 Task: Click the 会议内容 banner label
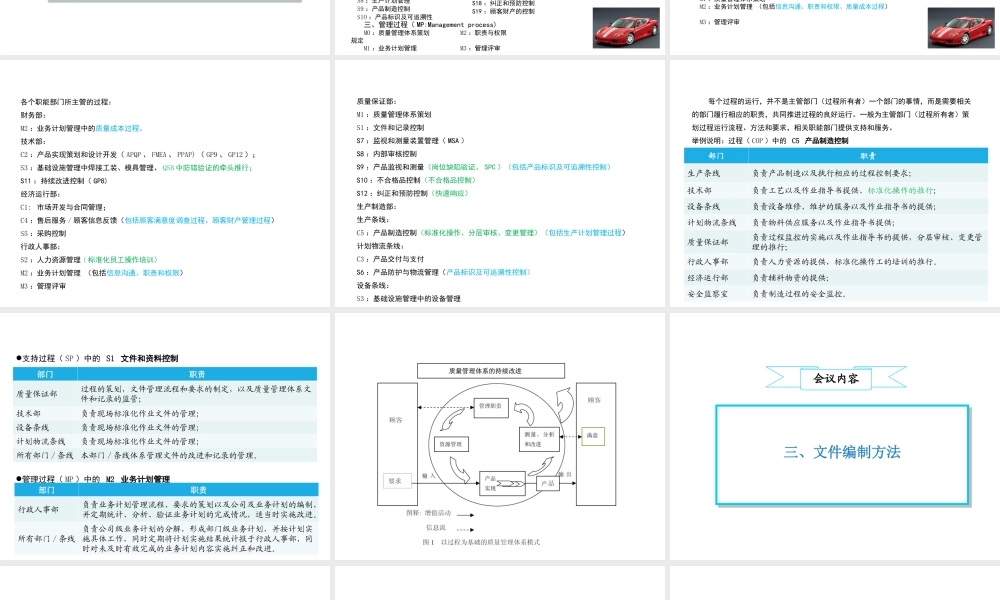[x=835, y=378]
